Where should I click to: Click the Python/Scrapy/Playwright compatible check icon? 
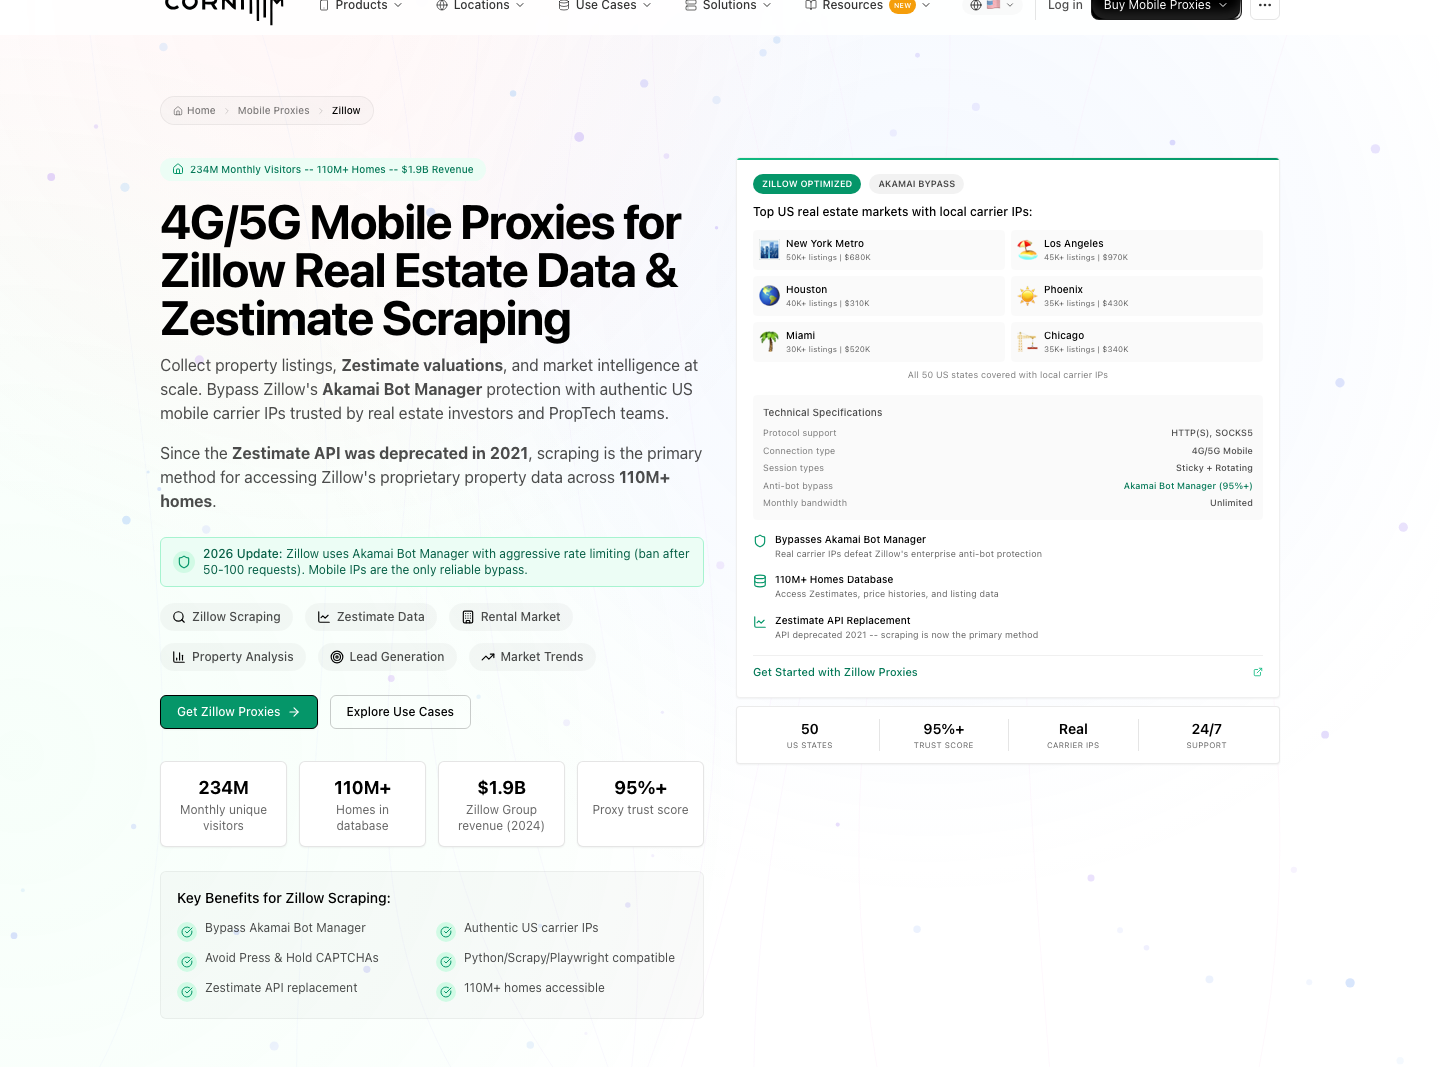pos(446,962)
